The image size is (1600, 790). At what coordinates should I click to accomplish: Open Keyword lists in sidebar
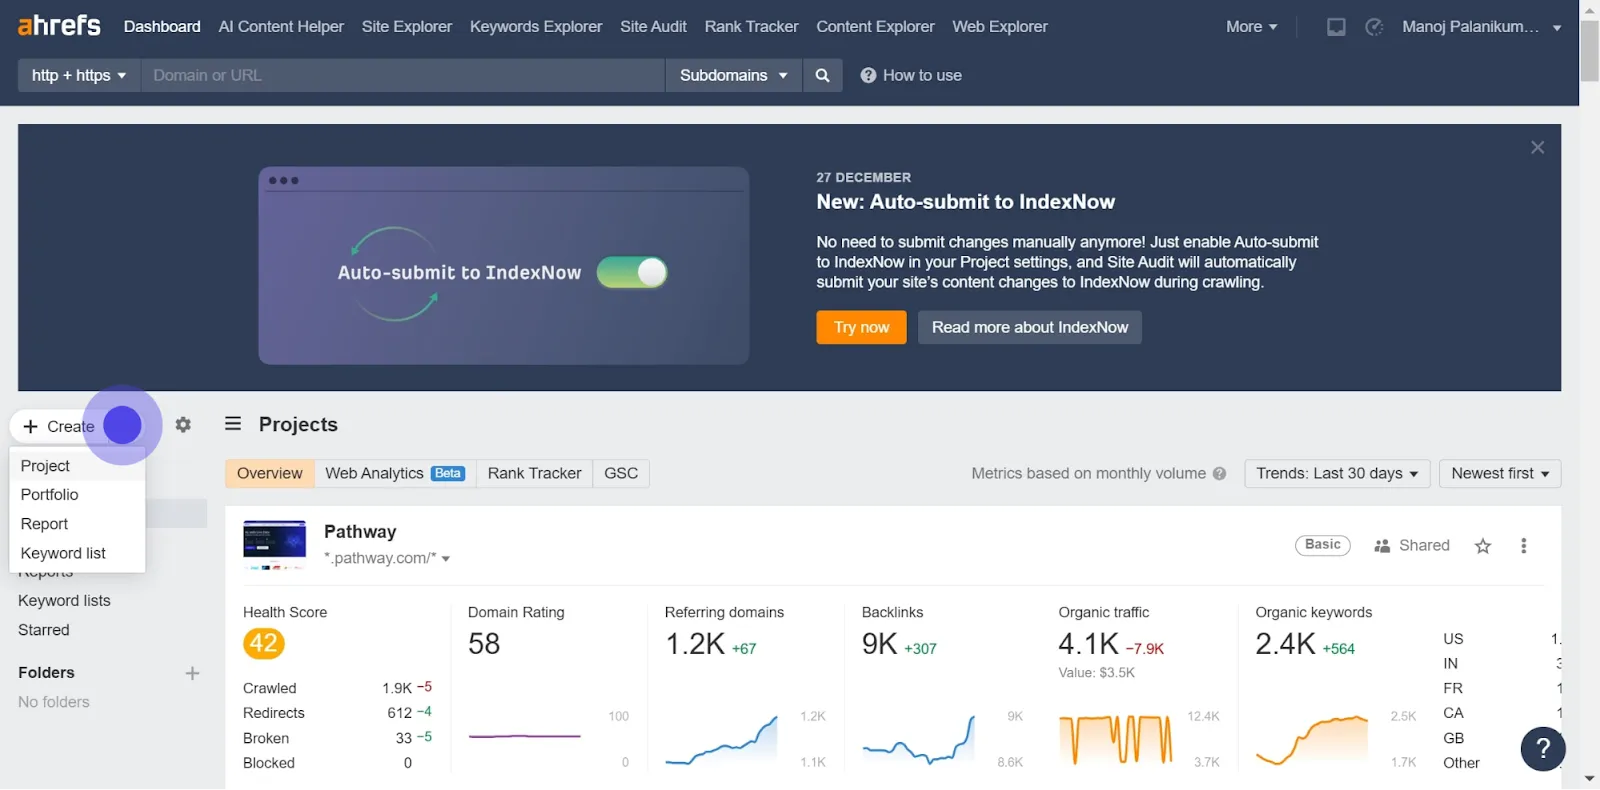pyautogui.click(x=64, y=601)
